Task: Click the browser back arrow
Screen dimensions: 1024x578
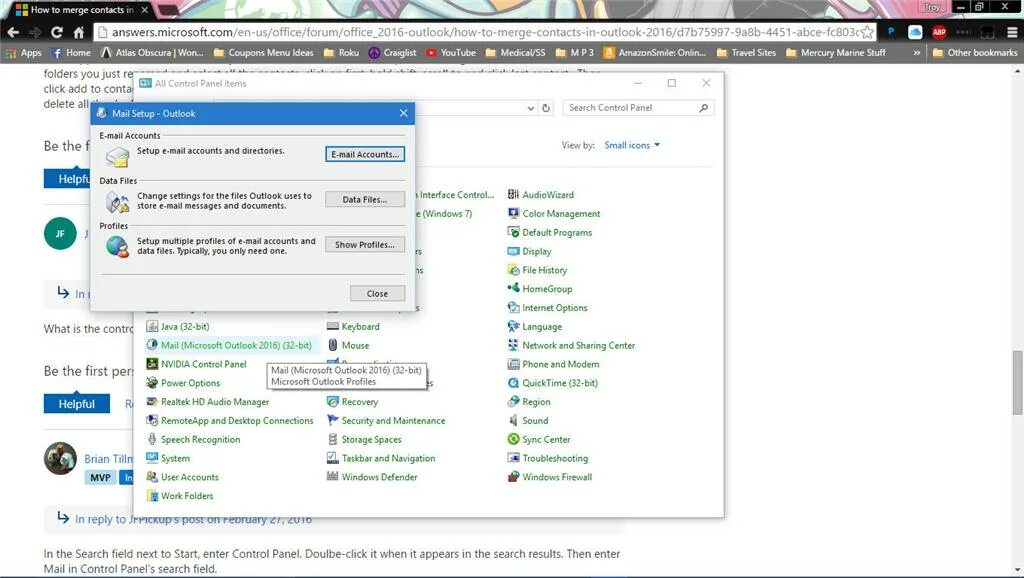Action: tap(13, 32)
